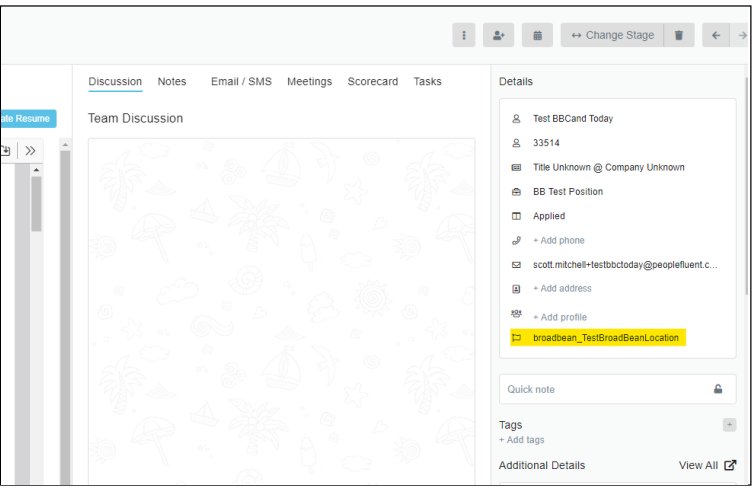Image resolution: width=753 pixels, height=490 pixels.
Task: Click the ID card icon beside Title Unknown
Action: pyautogui.click(x=516, y=168)
